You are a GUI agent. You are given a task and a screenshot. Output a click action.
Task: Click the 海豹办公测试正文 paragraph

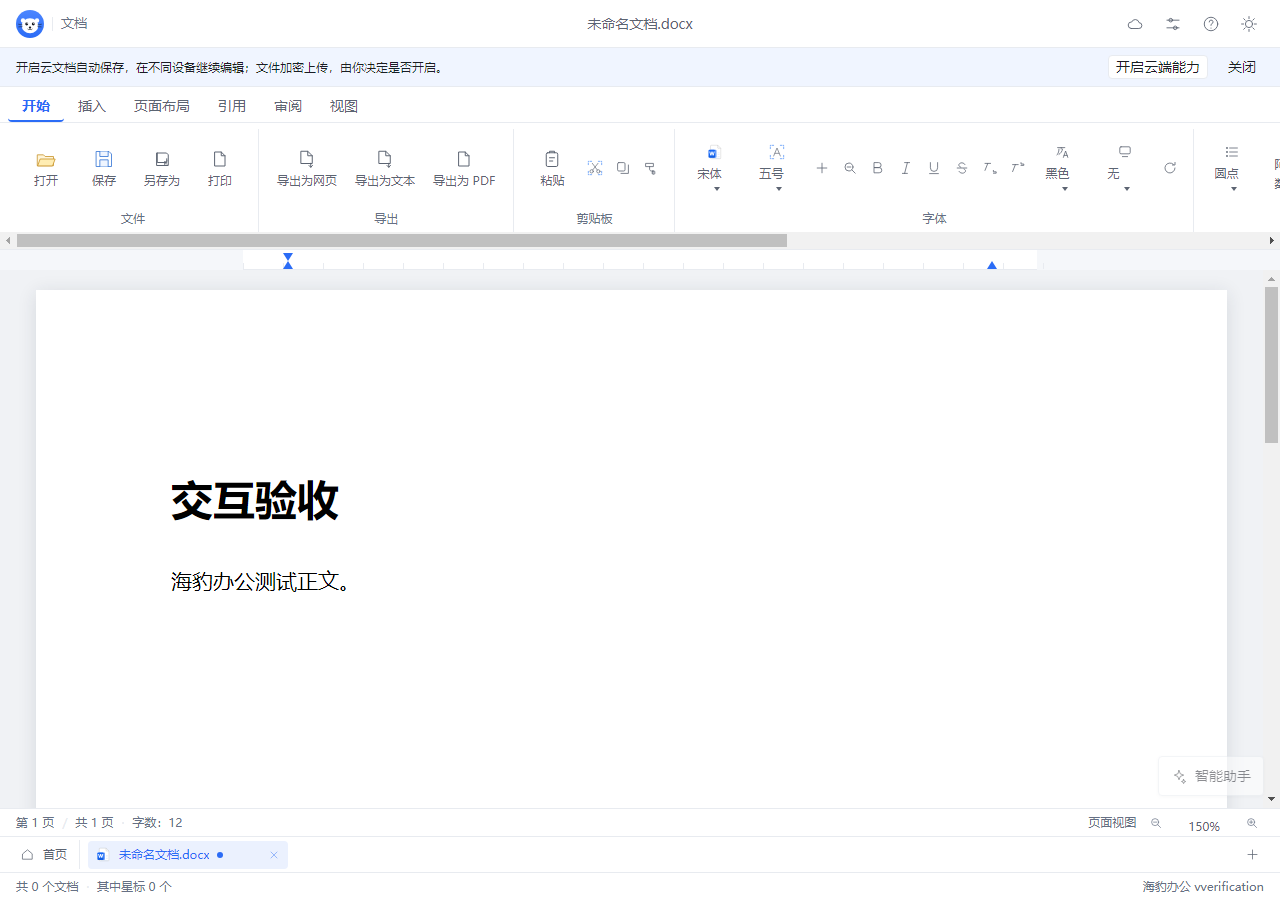coord(262,581)
